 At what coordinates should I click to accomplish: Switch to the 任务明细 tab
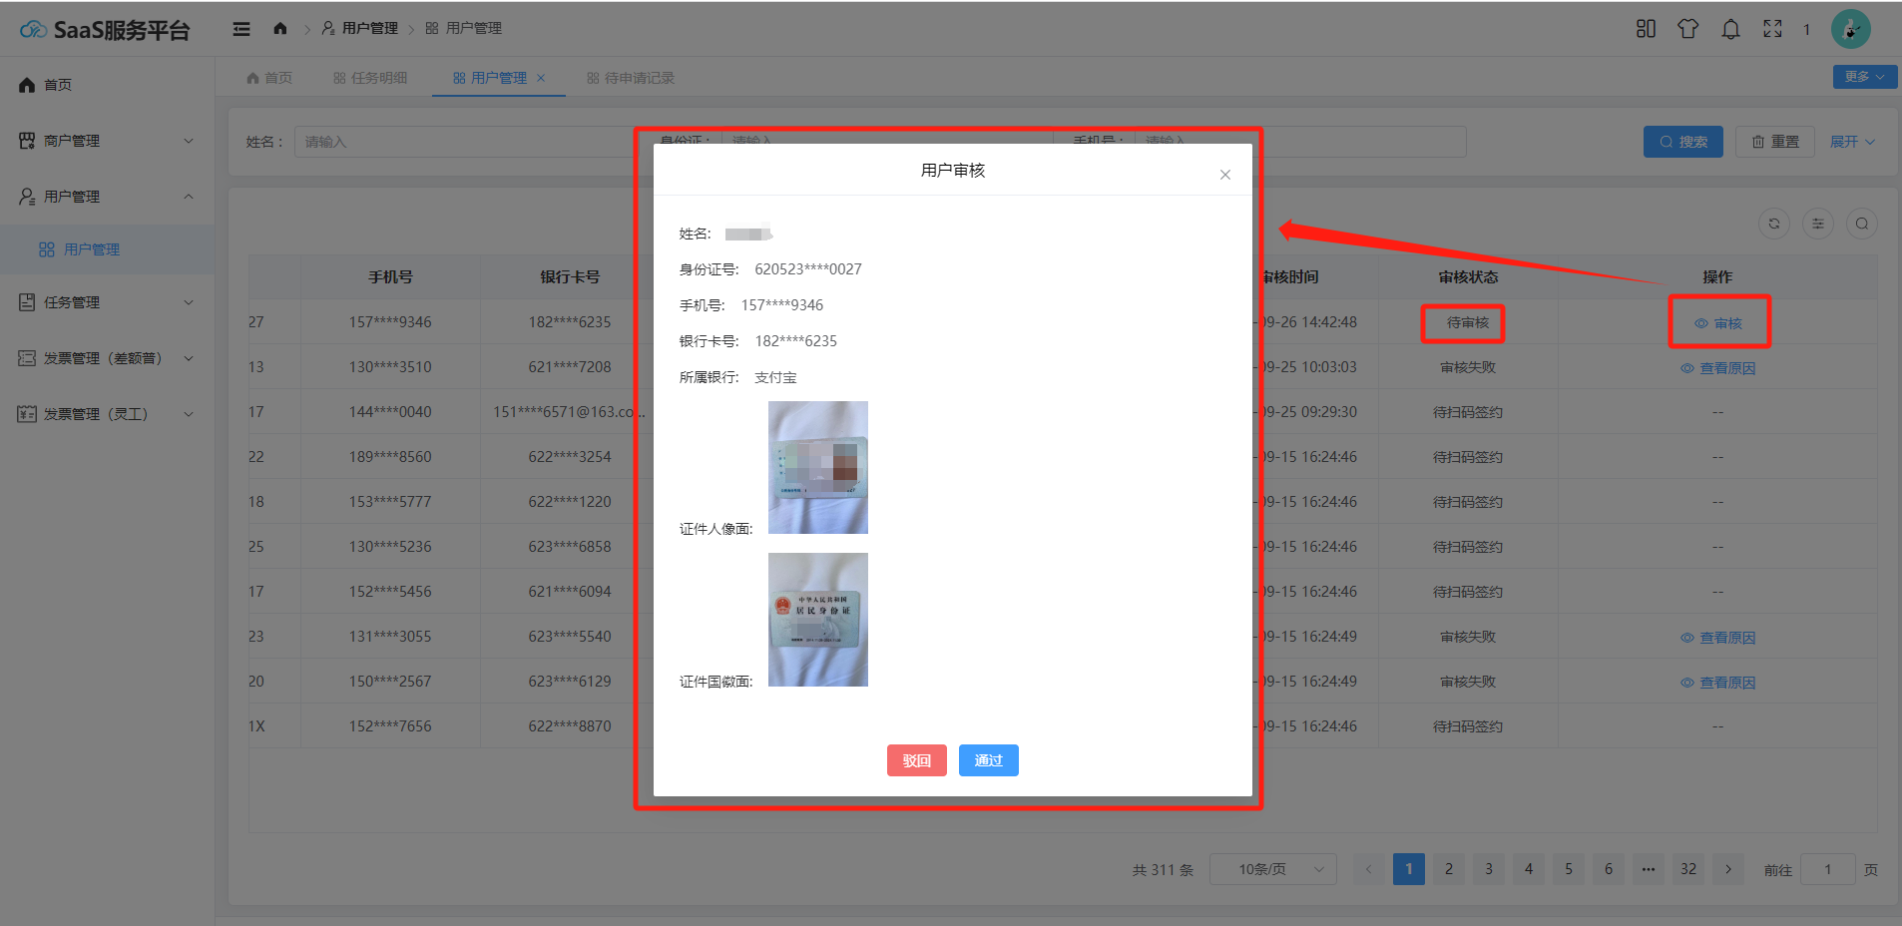370,78
